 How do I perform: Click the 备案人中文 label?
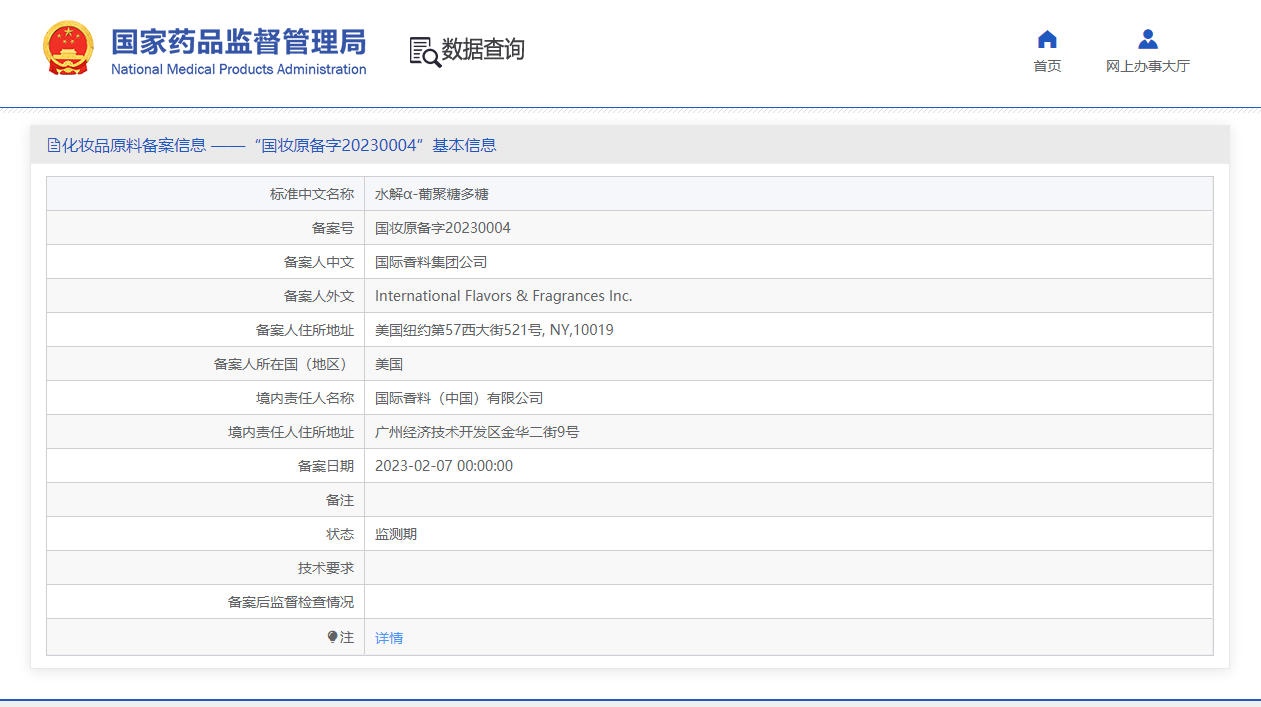(x=319, y=262)
